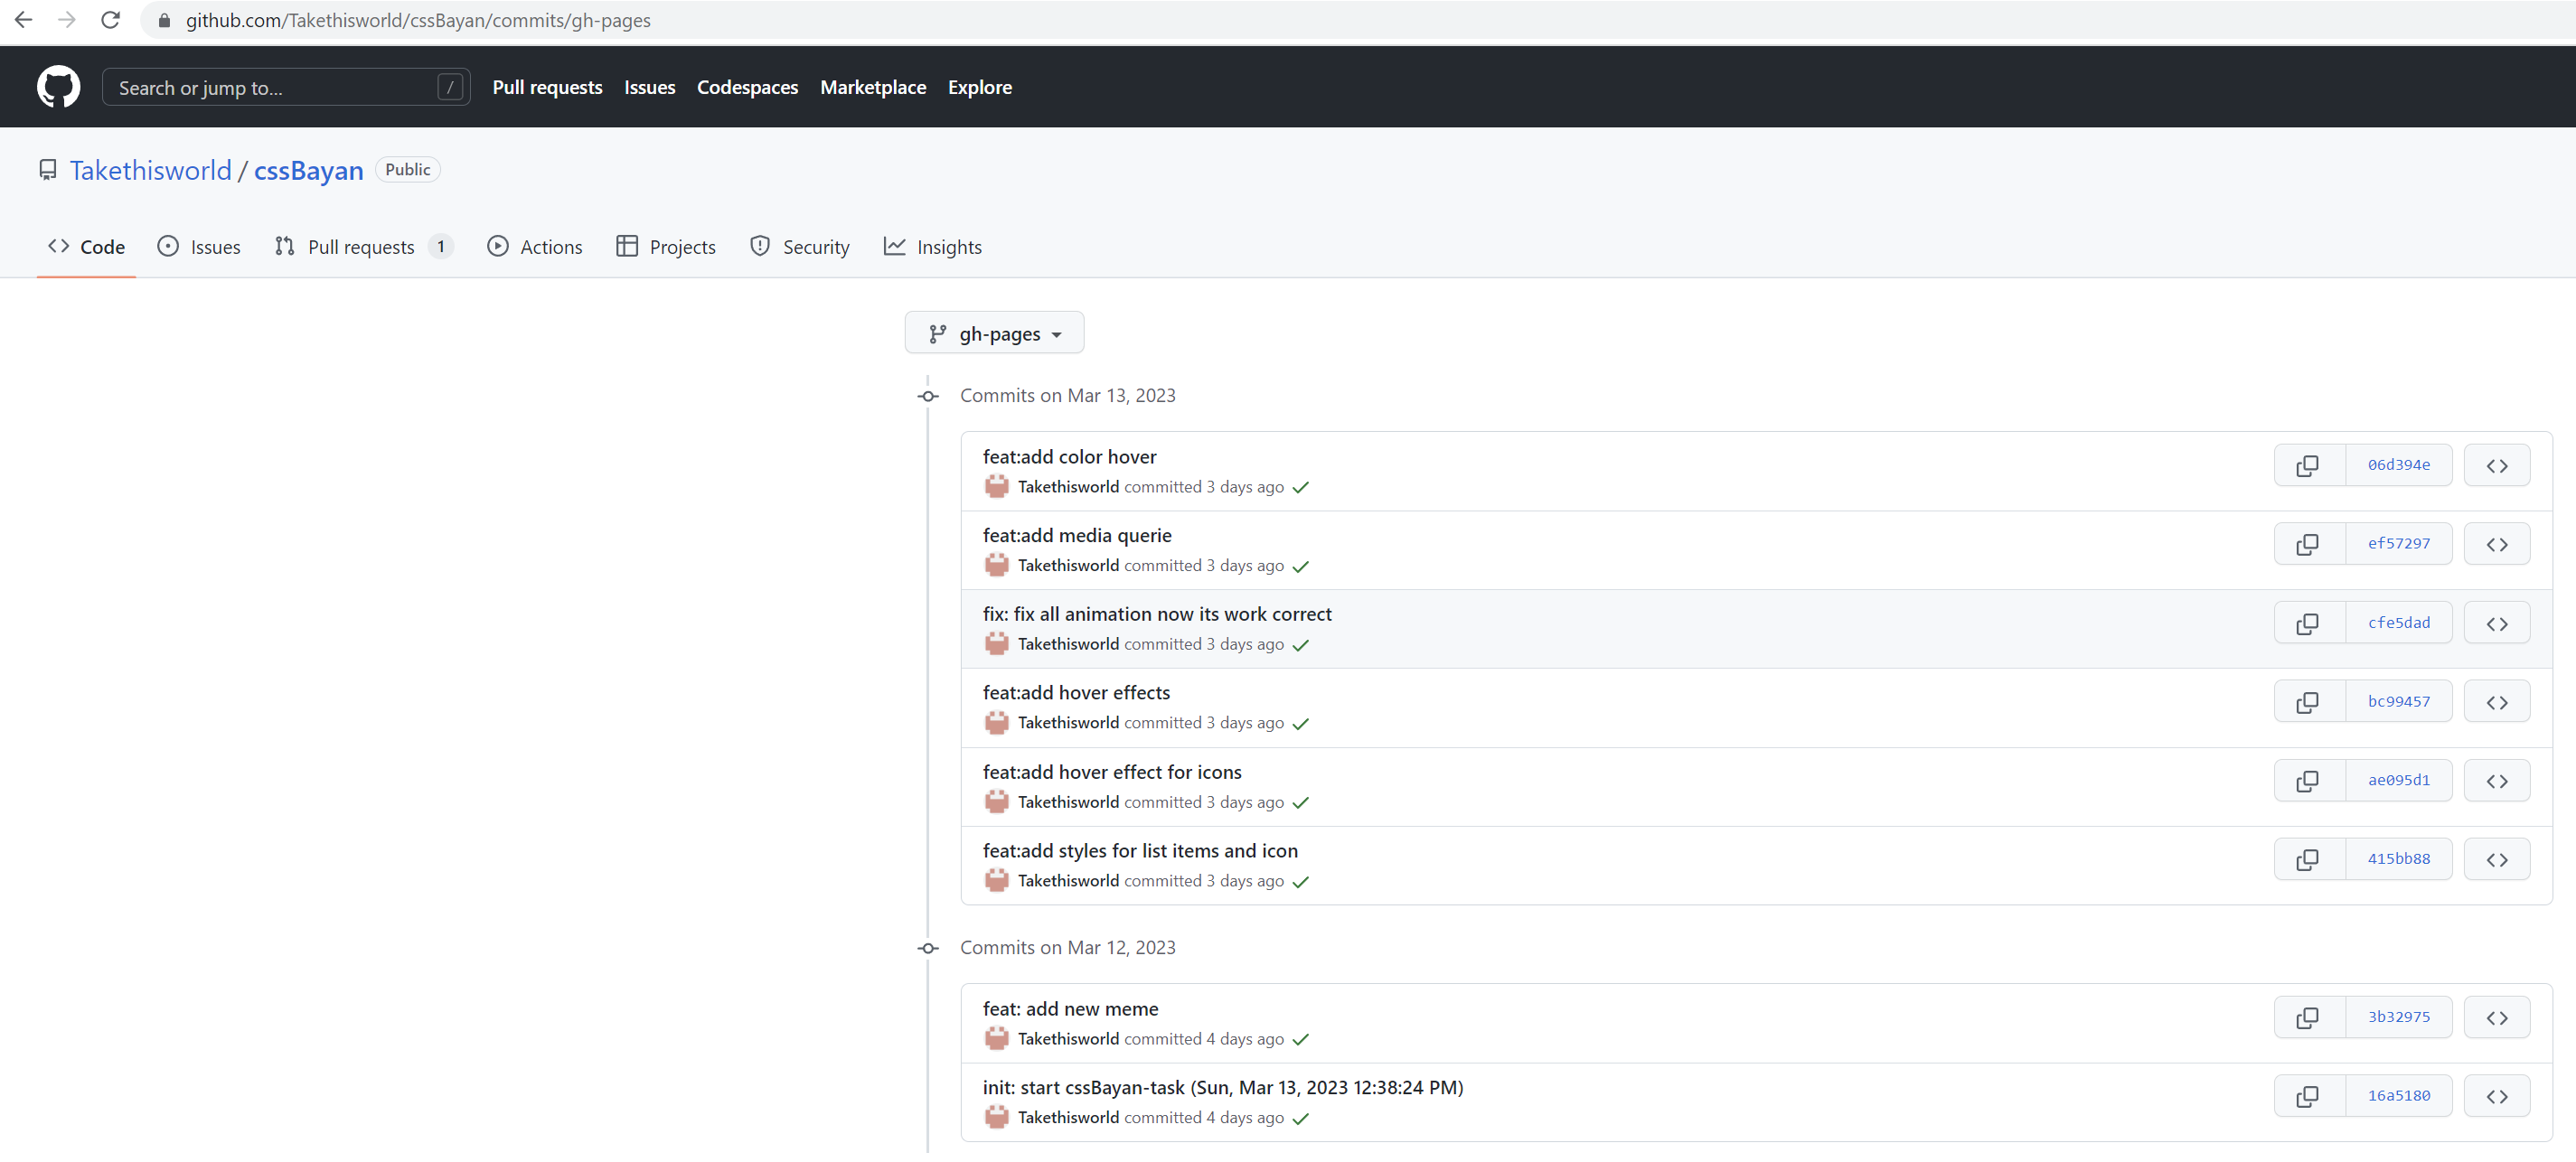The width and height of the screenshot is (2576, 1162).
Task: Browse code at commit bc99457
Action: pos(2497,701)
